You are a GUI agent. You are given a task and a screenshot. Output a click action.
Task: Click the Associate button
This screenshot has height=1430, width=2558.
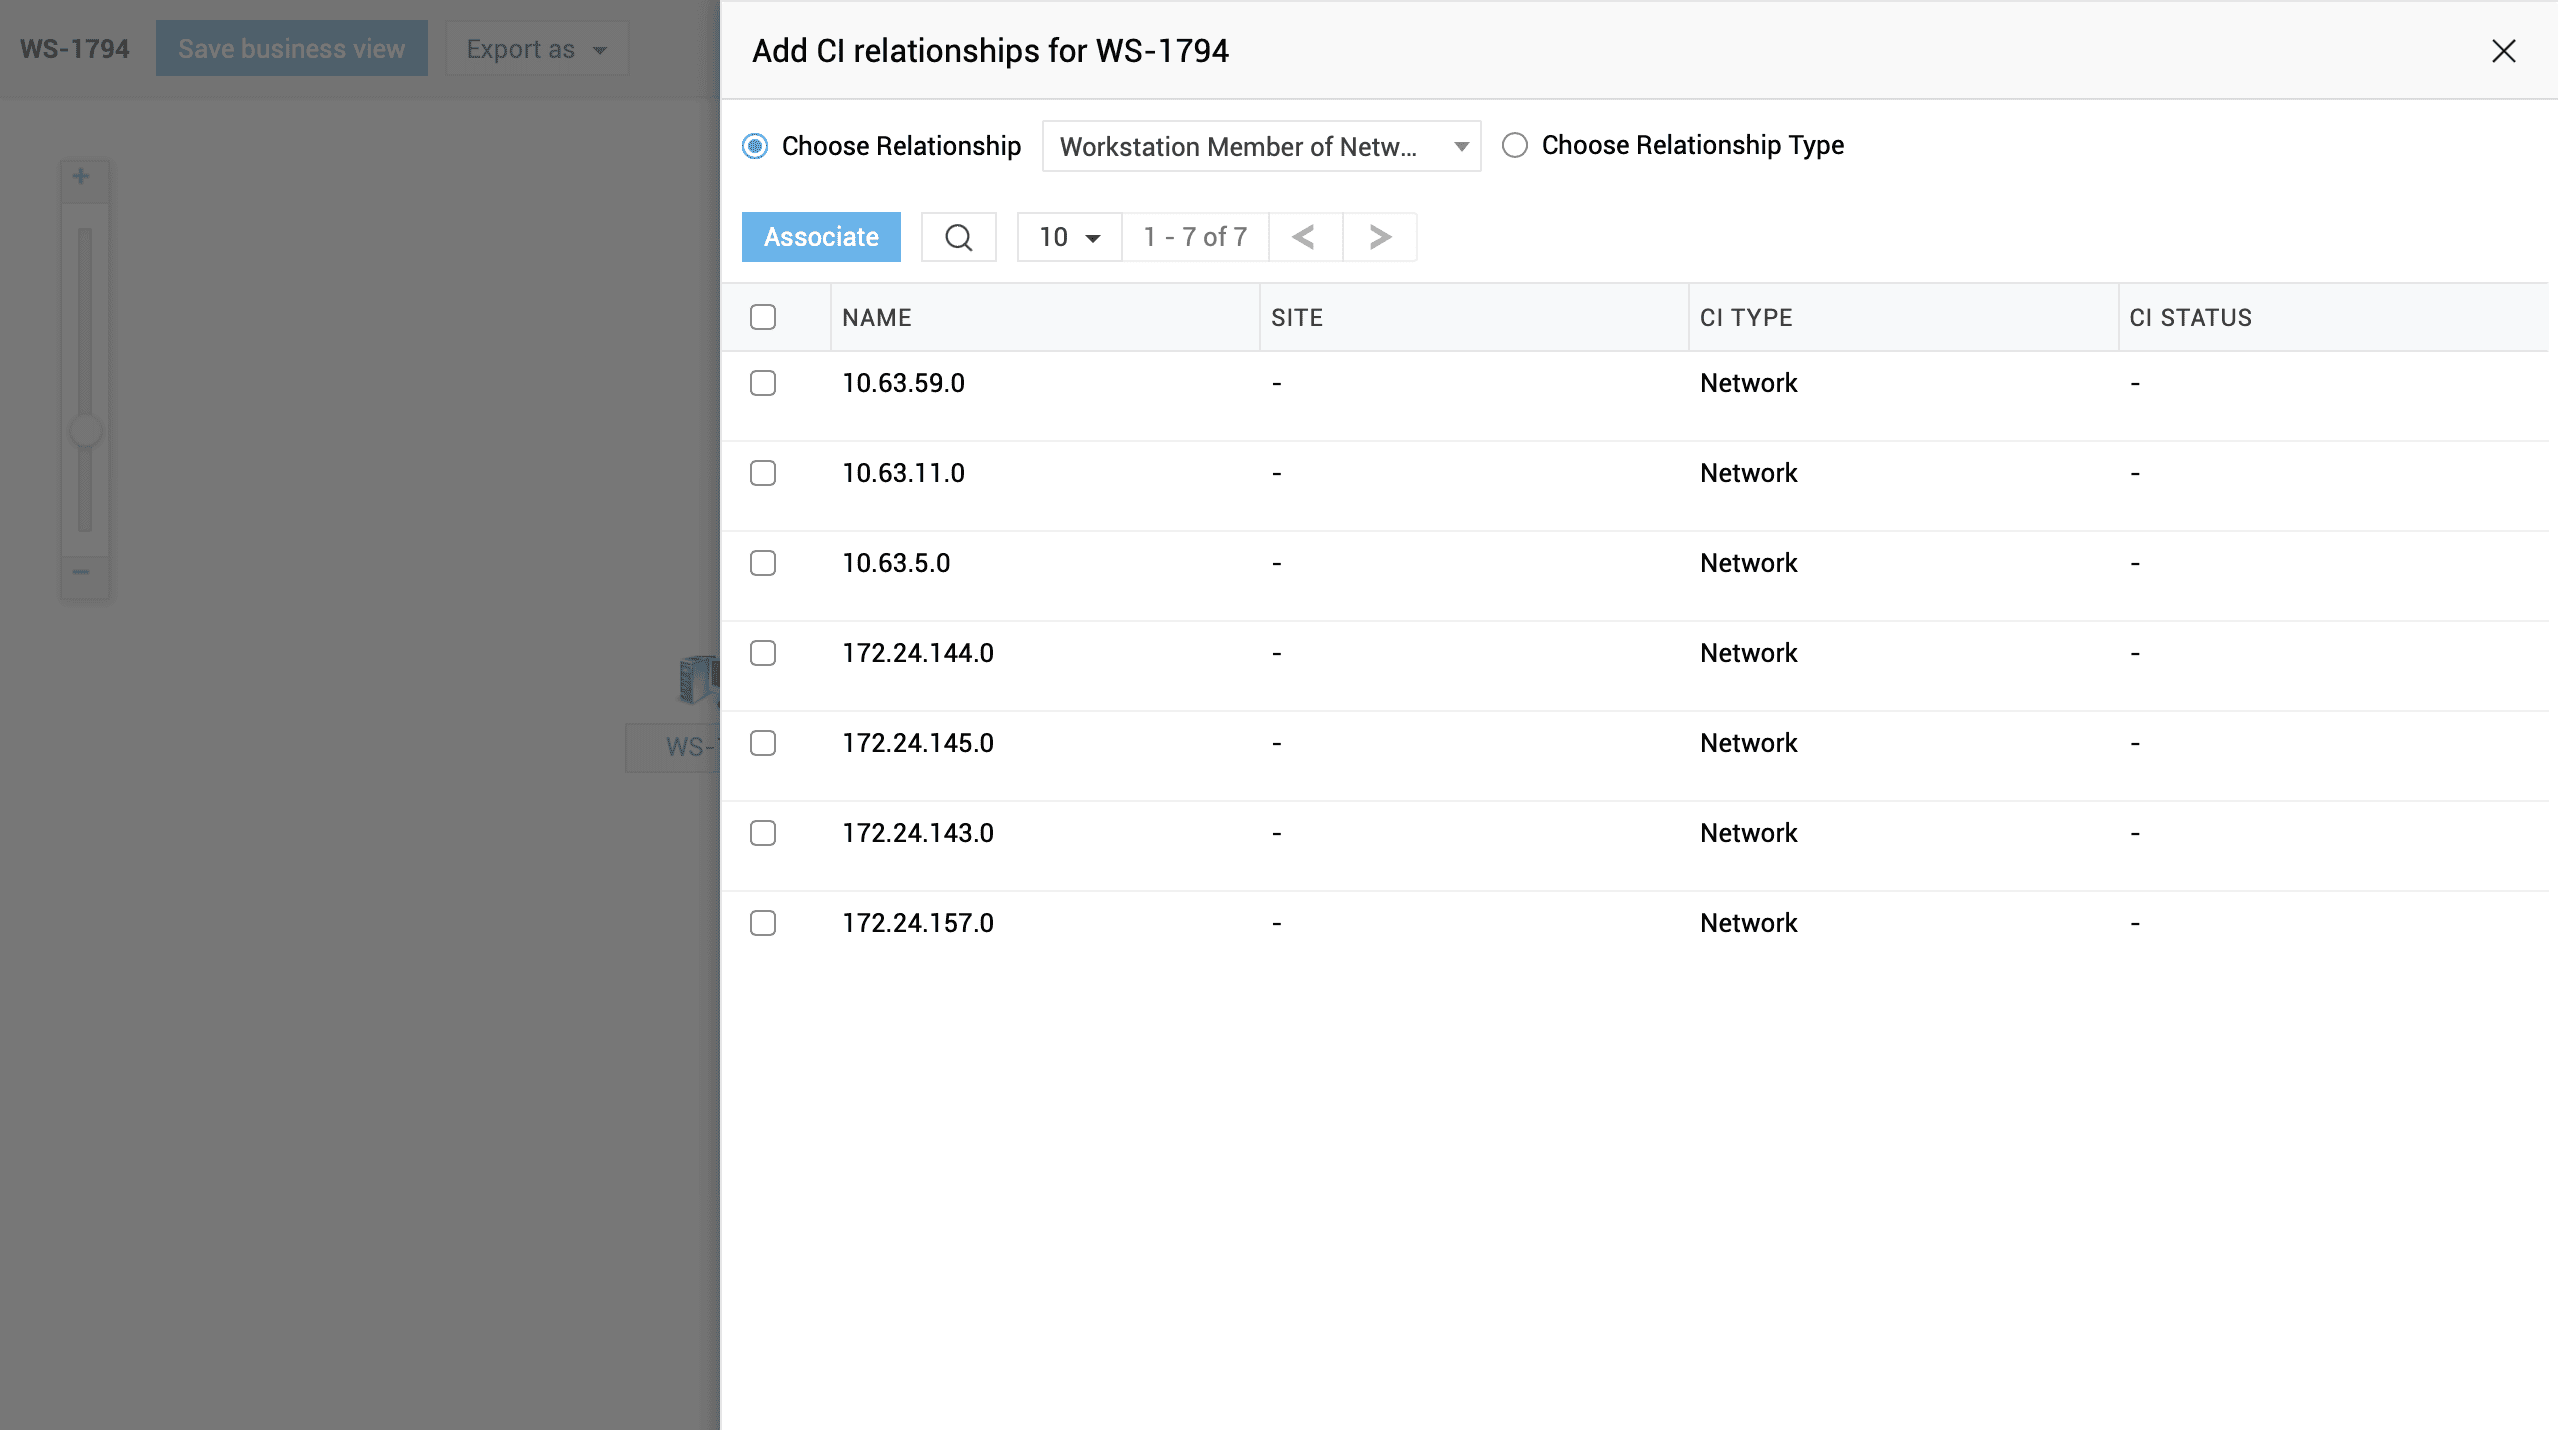[821, 237]
